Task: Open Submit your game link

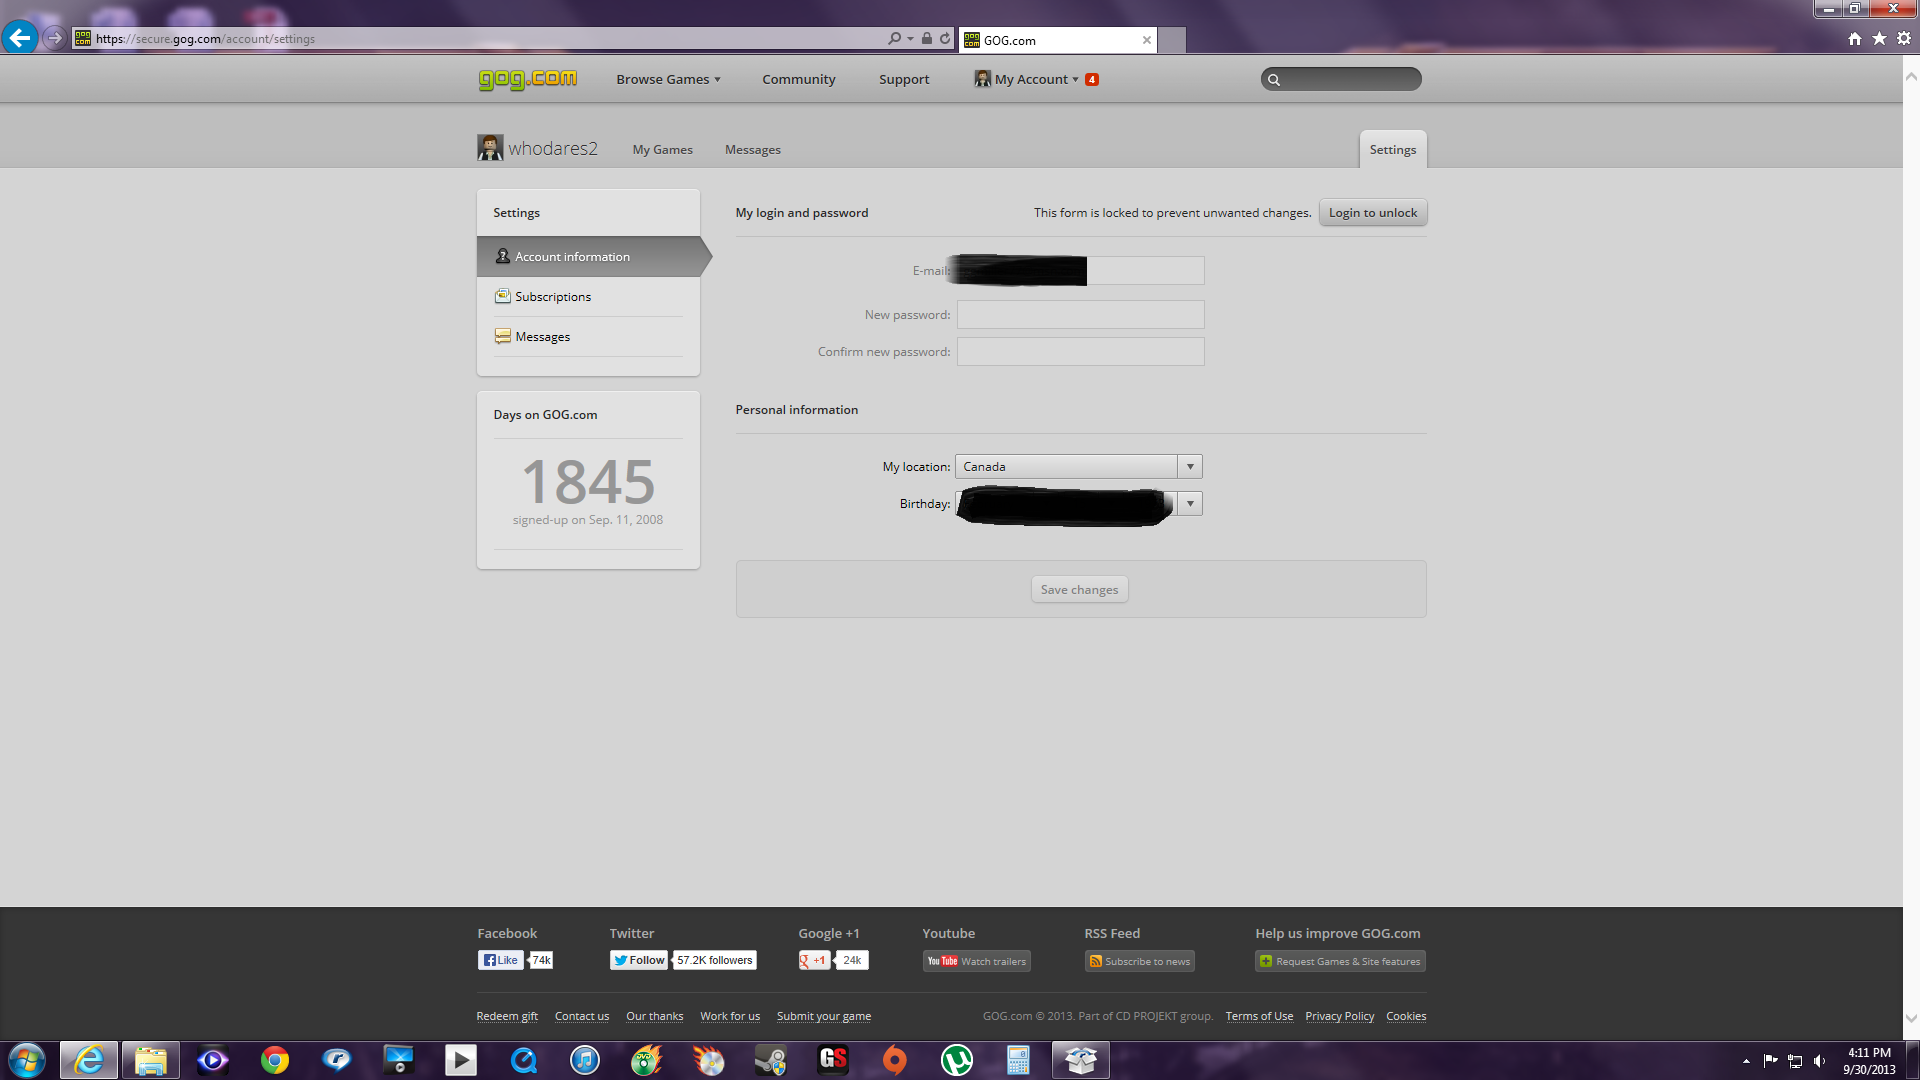Action: pos(824,1016)
